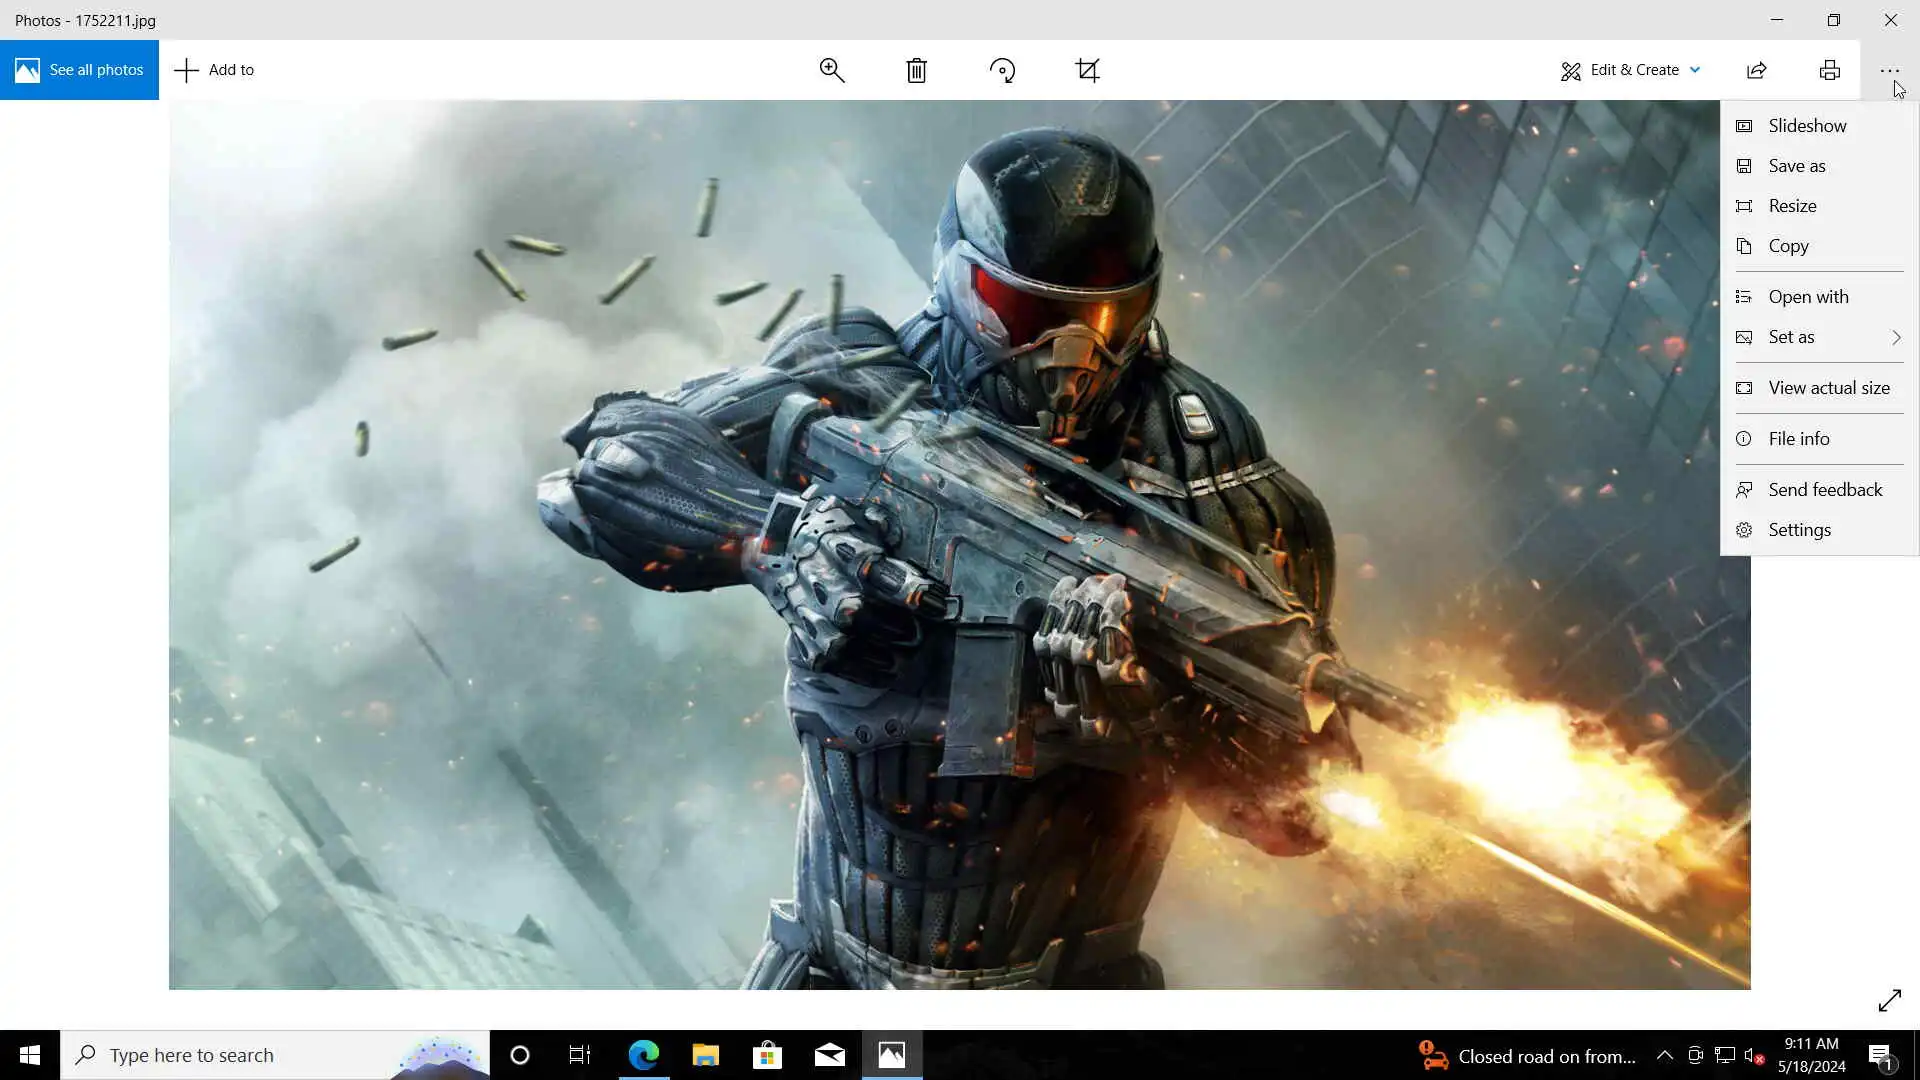The width and height of the screenshot is (1920, 1080).
Task: Click the share icon in toolbar
Action: pyautogui.click(x=1757, y=70)
